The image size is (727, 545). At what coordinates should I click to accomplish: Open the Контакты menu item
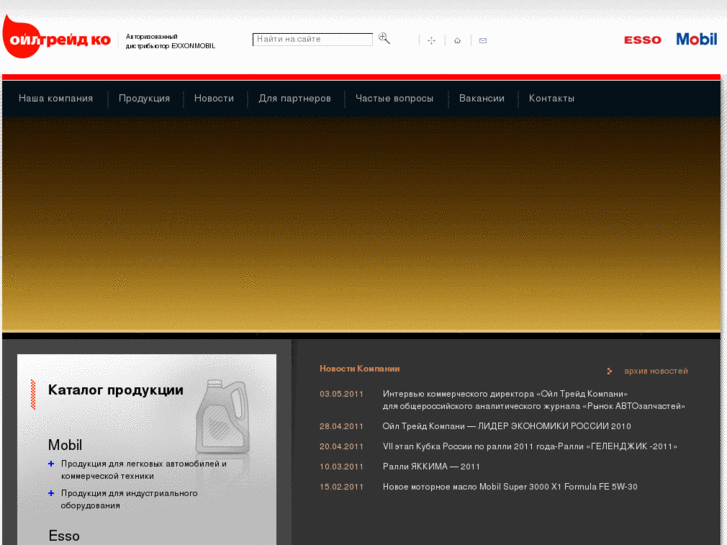click(x=552, y=98)
